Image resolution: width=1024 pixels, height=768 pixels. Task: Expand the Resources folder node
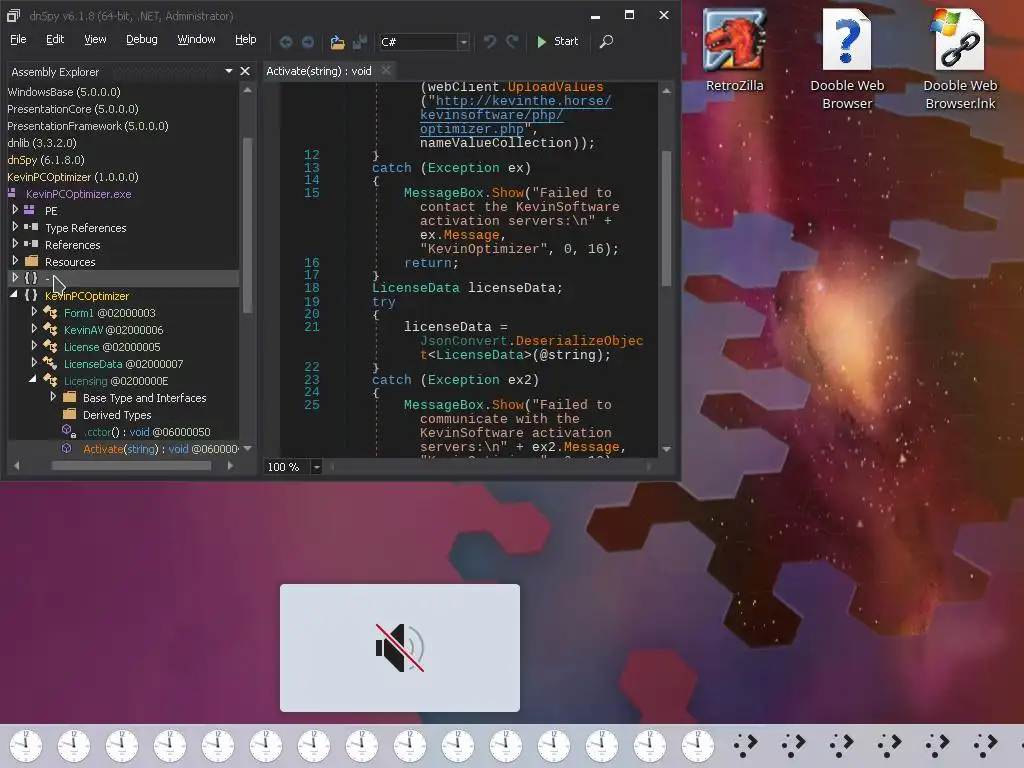(x=15, y=261)
